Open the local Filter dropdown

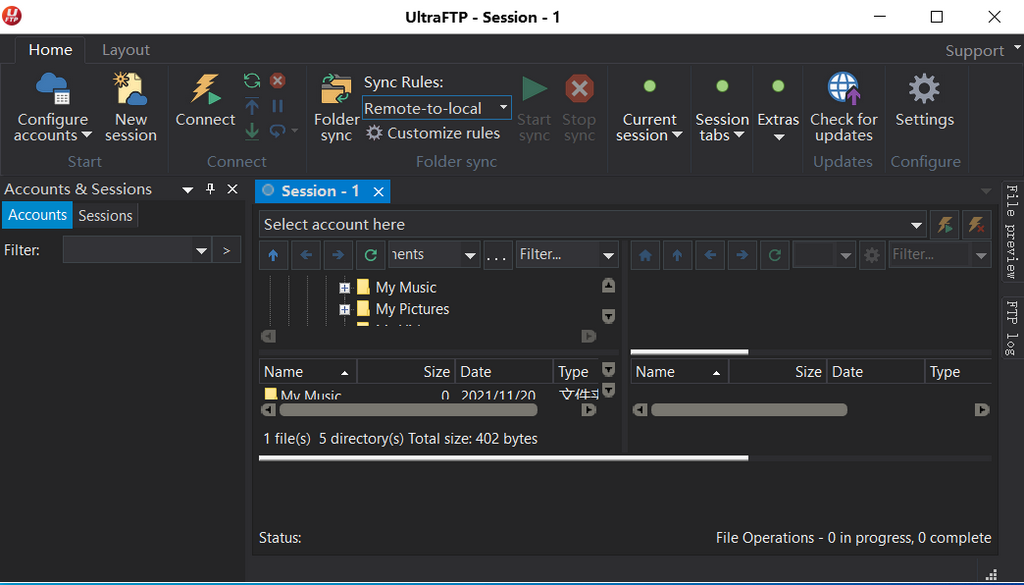[x=609, y=255]
